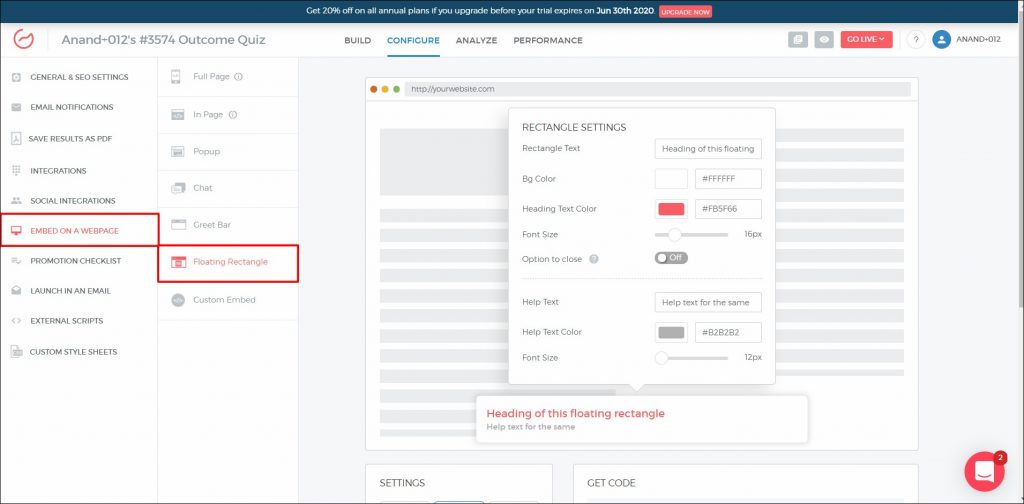Select Integrations in the left sidebar
Screen dimensions: 1024x504
[x=58, y=171]
